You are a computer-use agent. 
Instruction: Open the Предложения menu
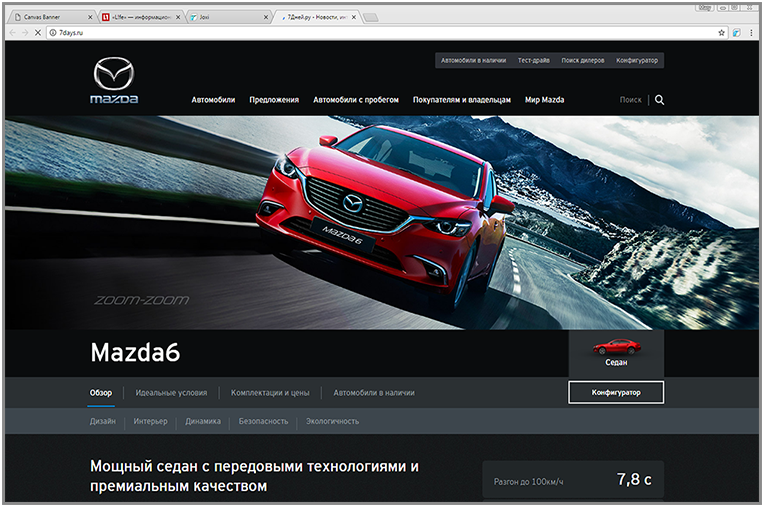coord(274,100)
